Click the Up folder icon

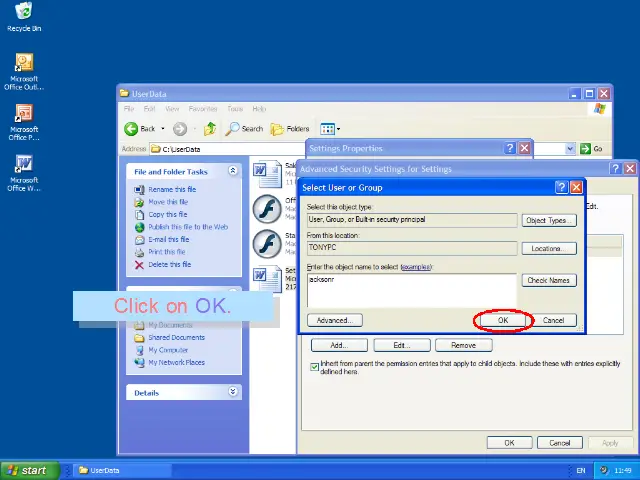tap(210, 129)
